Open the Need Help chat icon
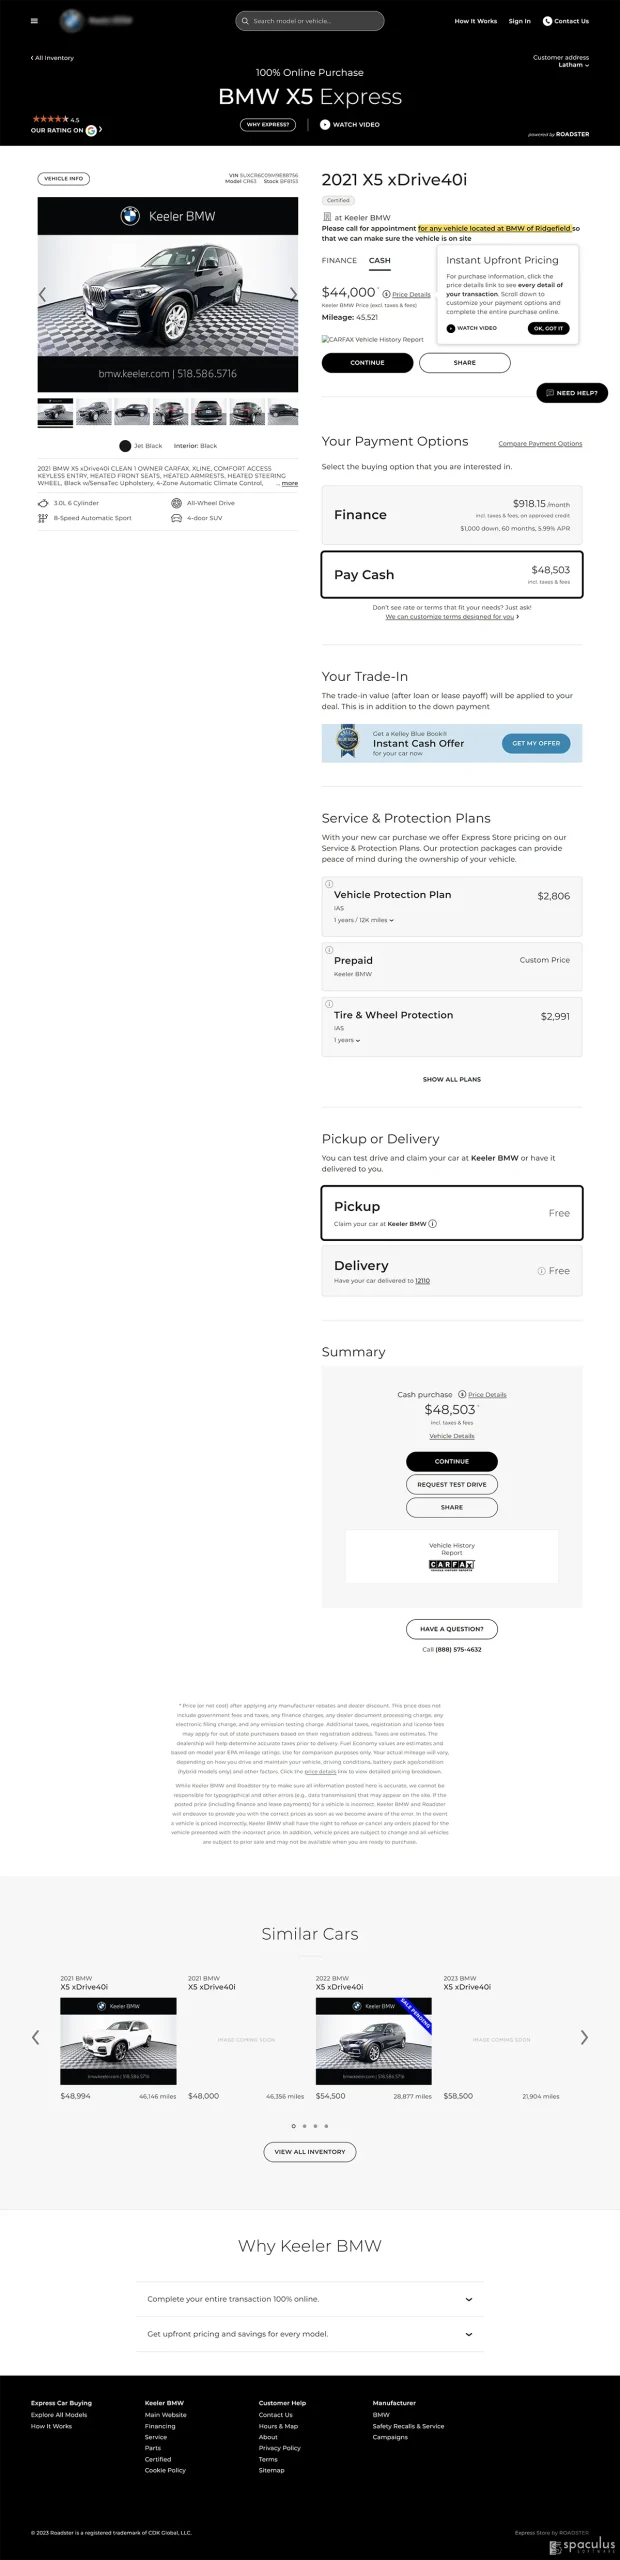The width and height of the screenshot is (620, 2560). pyautogui.click(x=549, y=393)
